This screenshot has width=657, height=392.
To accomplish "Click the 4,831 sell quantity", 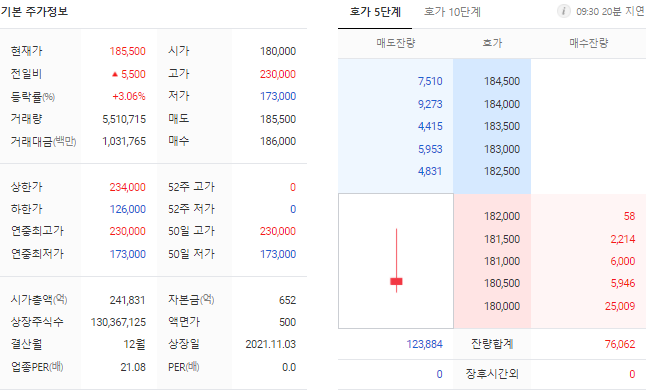I will click(x=430, y=171).
